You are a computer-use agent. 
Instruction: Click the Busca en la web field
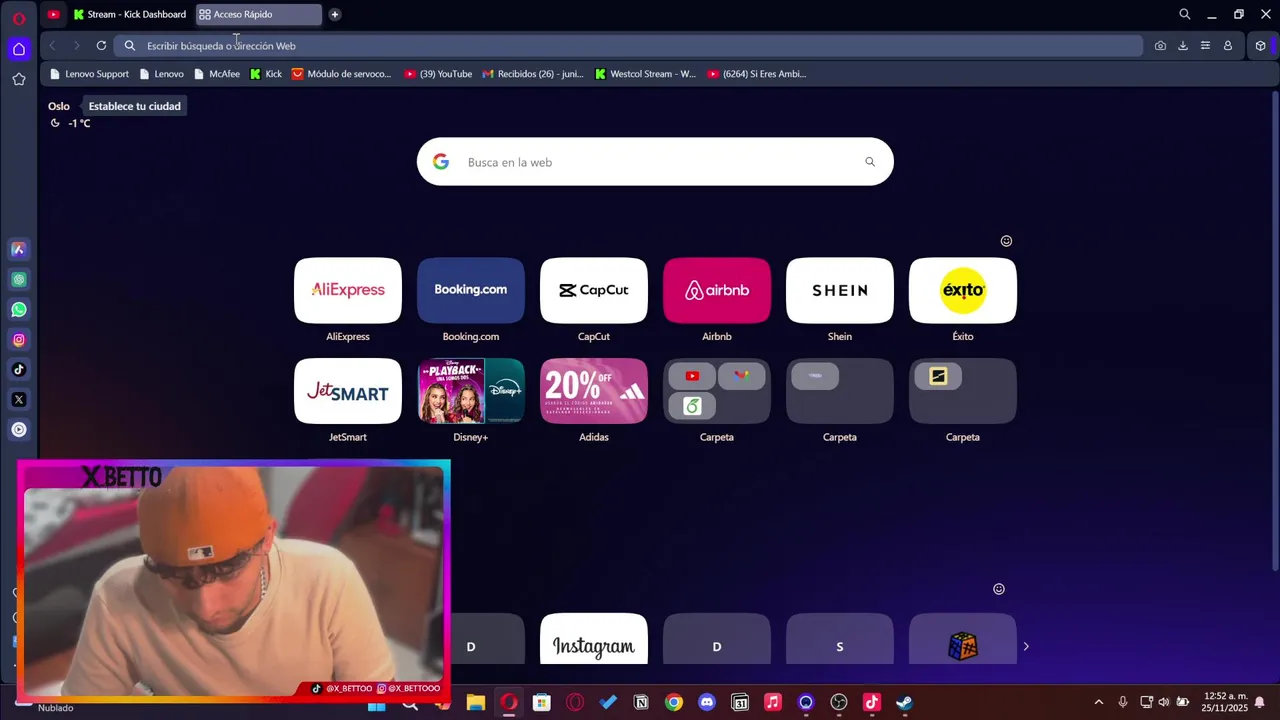tap(655, 162)
